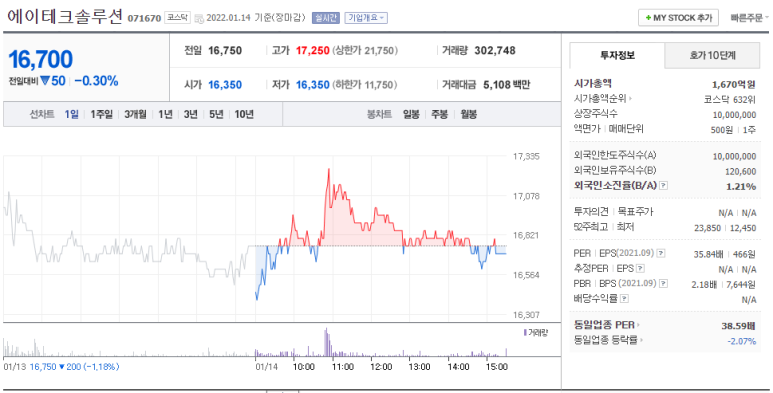Viewport: 773px width, 393px height.
Task: Click the 시가 value 16,350
Action: pyautogui.click(x=225, y=85)
